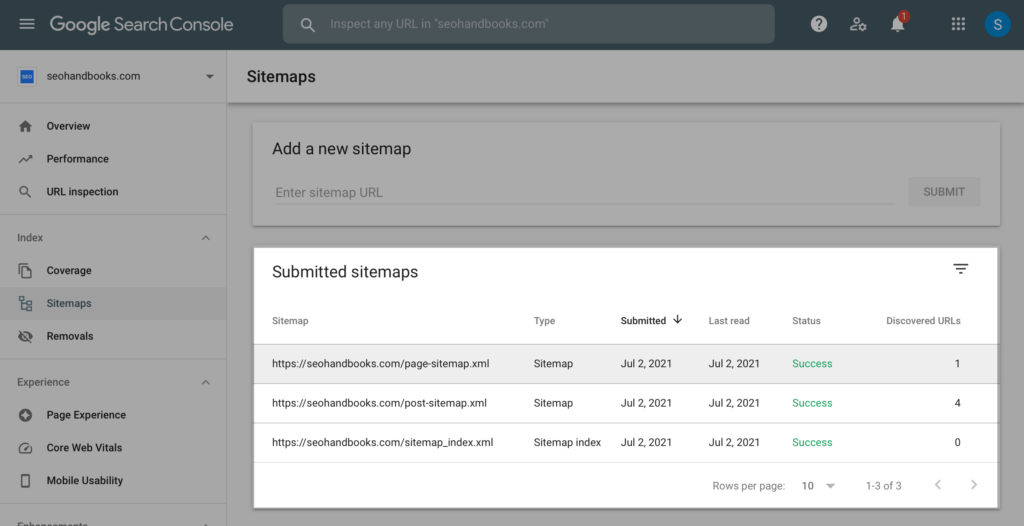The image size is (1024, 526).
Task: Click the Add a new sitemap heading
Action: click(342, 149)
